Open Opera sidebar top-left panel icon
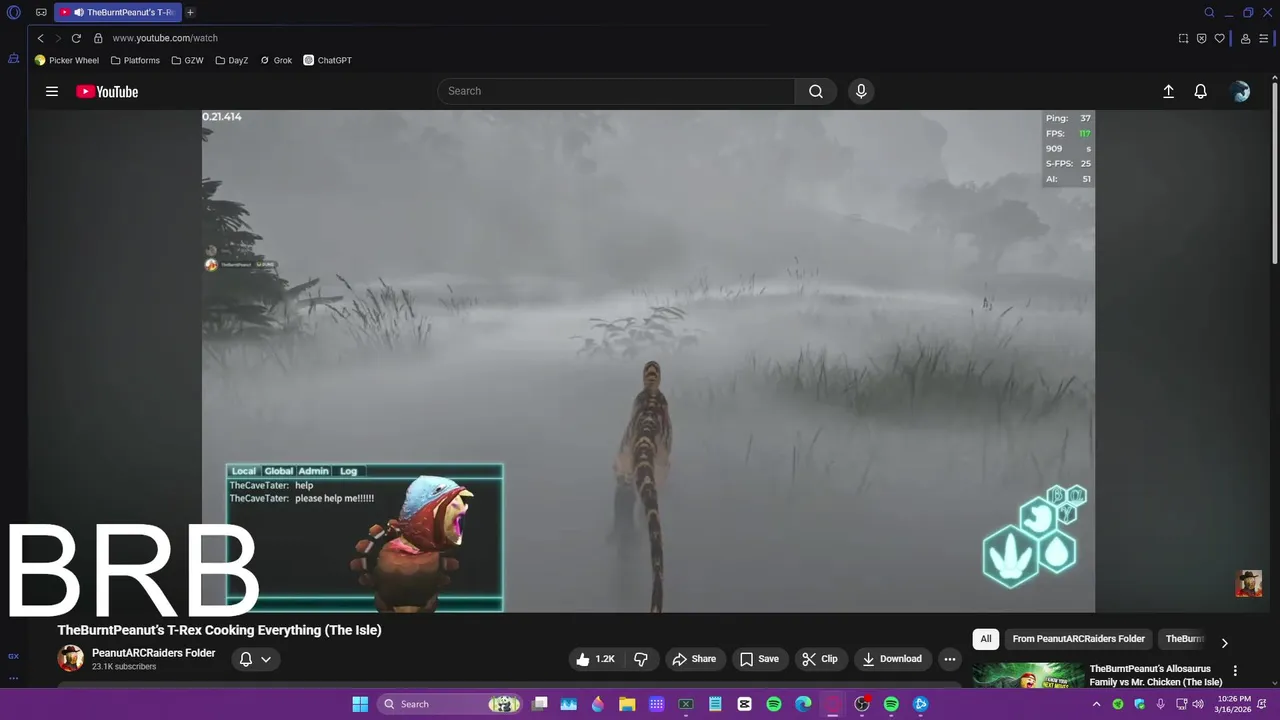 (13, 58)
